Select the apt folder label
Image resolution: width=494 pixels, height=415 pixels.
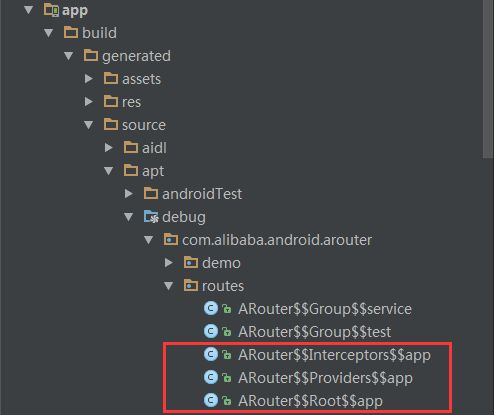[x=153, y=171]
